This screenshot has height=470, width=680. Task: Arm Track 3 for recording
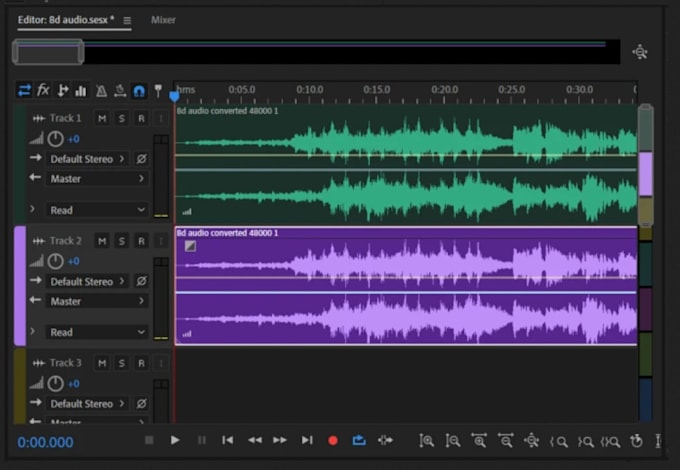141,363
